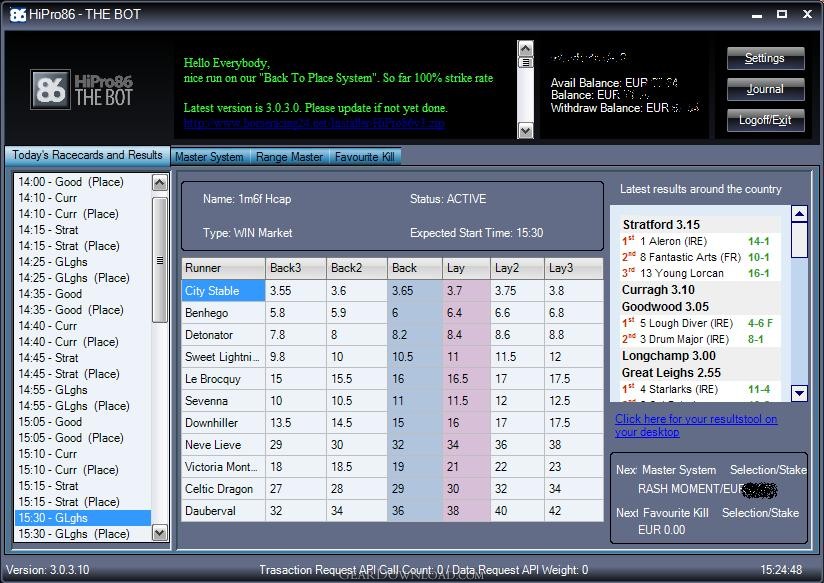This screenshot has width=824, height=583.
Task: Click Great Leighs 2.55 result heading
Action: click(671, 373)
